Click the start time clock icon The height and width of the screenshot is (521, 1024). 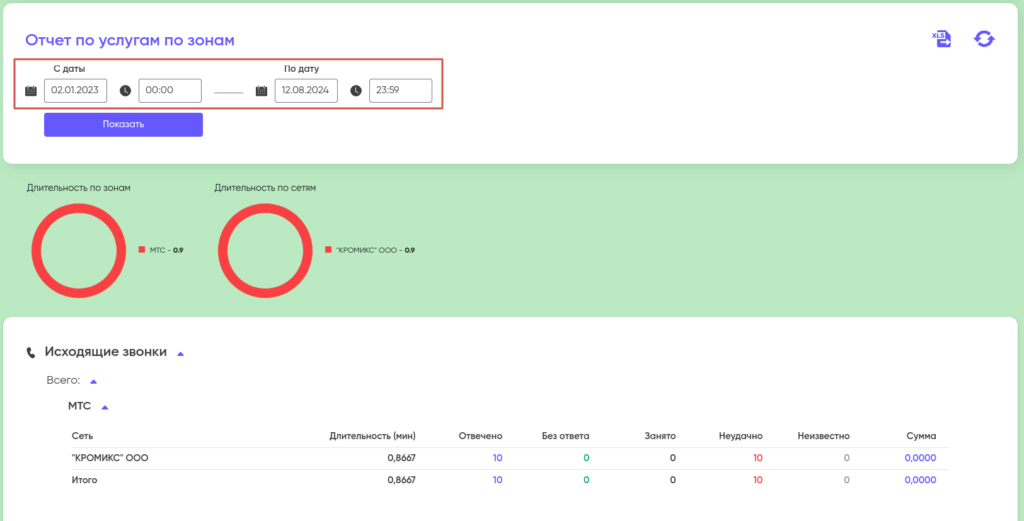[125, 91]
